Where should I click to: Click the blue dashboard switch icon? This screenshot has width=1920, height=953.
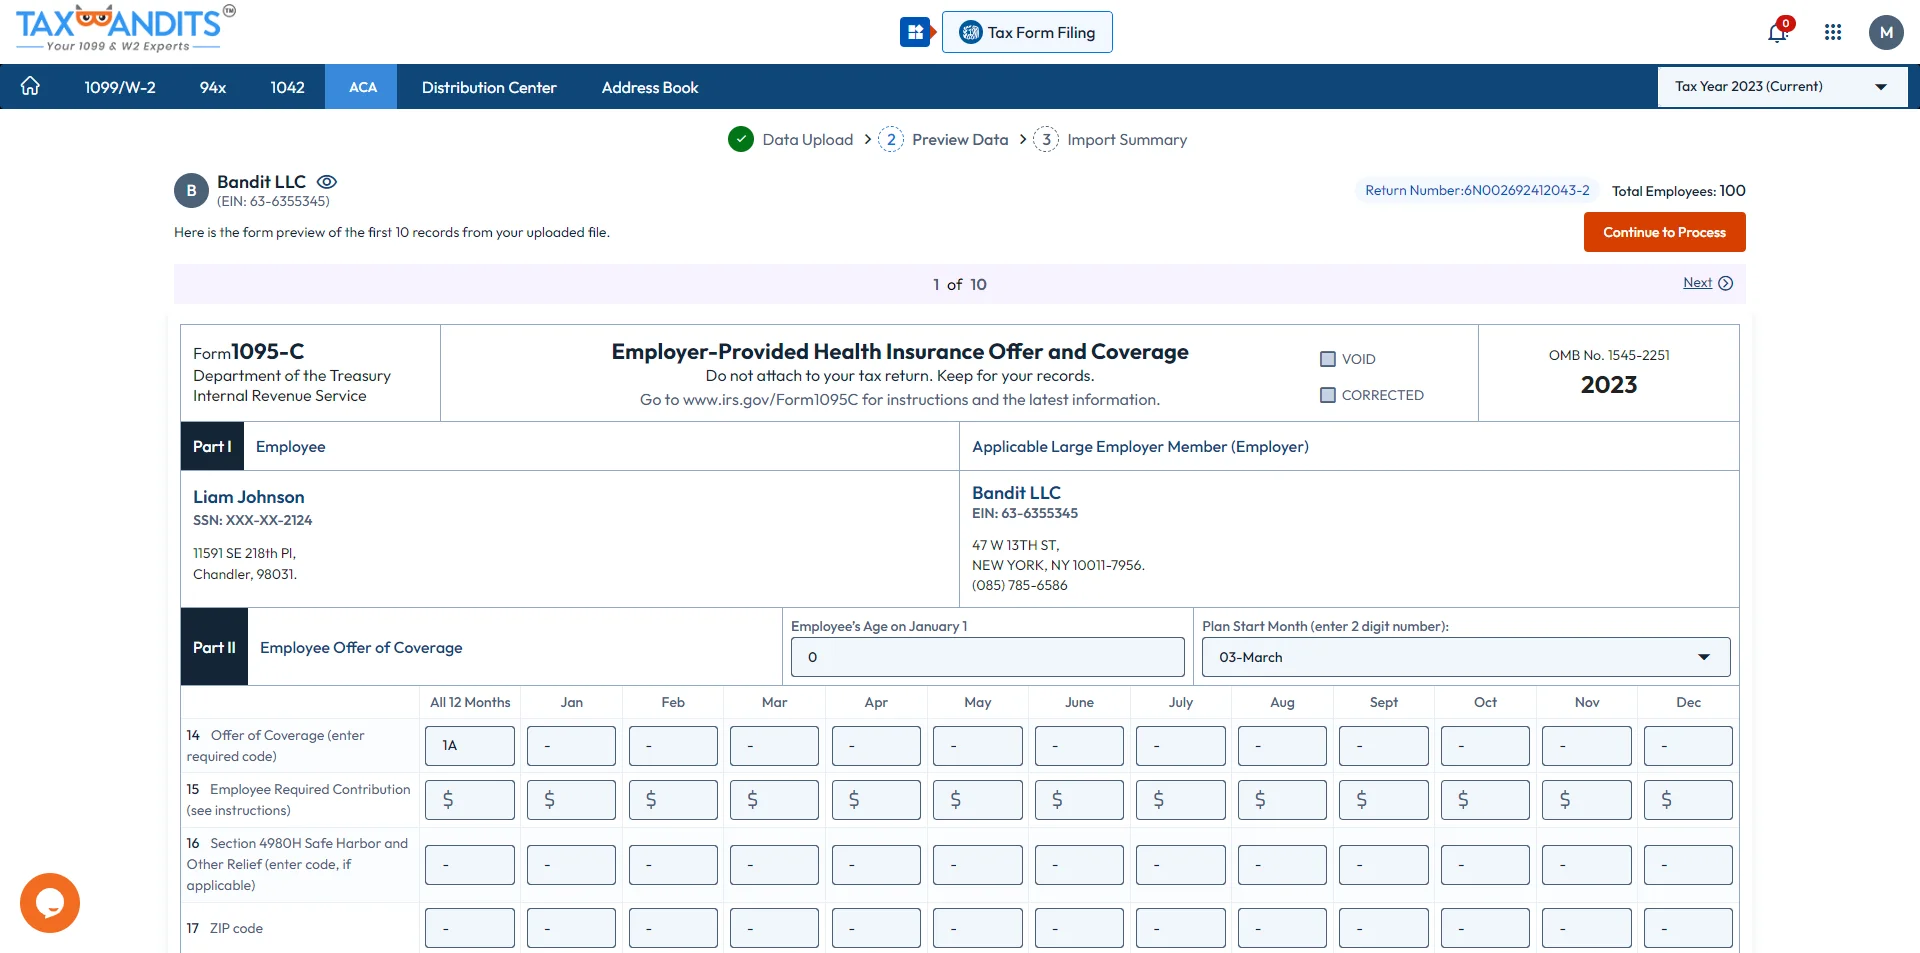(915, 32)
